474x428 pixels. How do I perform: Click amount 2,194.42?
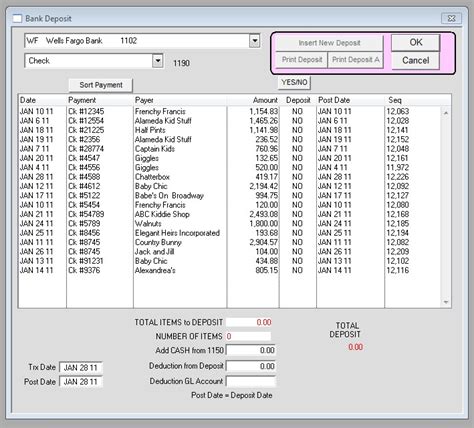point(263,186)
